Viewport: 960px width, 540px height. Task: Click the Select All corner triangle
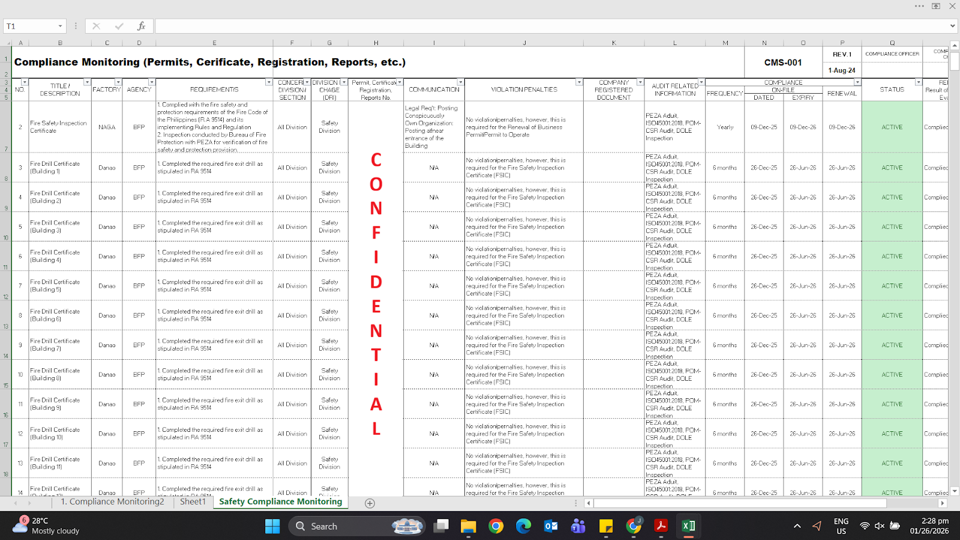point(7,43)
